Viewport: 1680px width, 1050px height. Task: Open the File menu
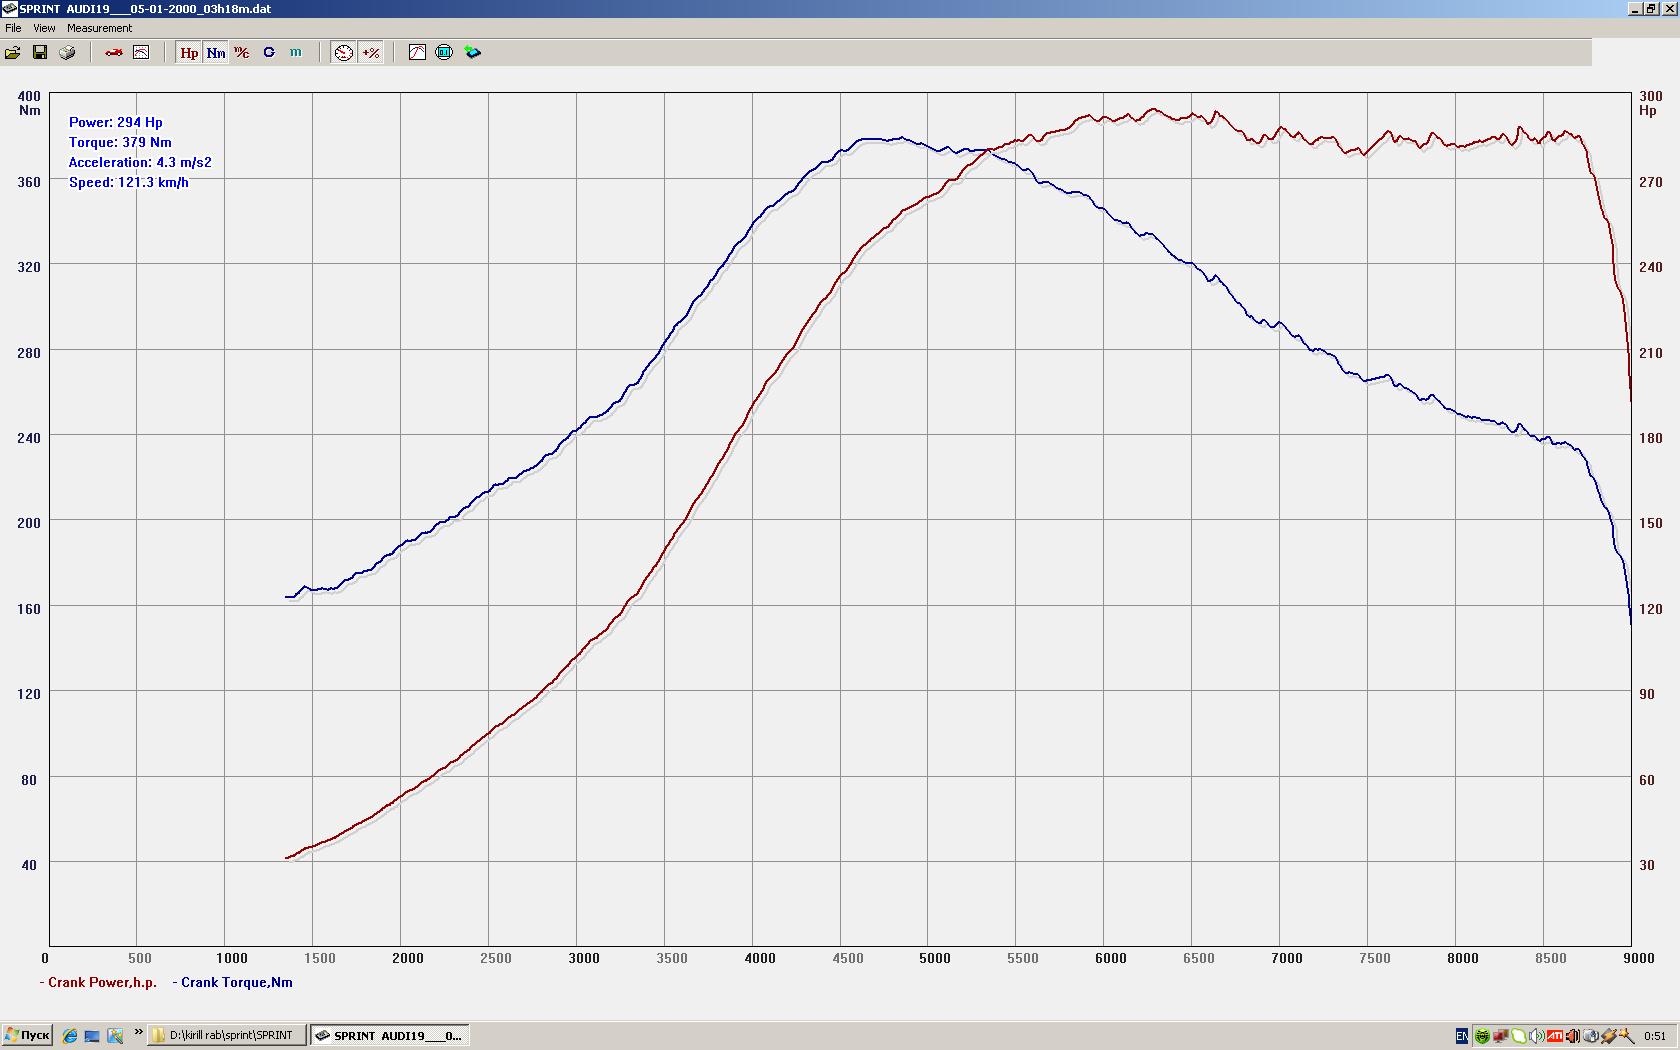pos(13,28)
